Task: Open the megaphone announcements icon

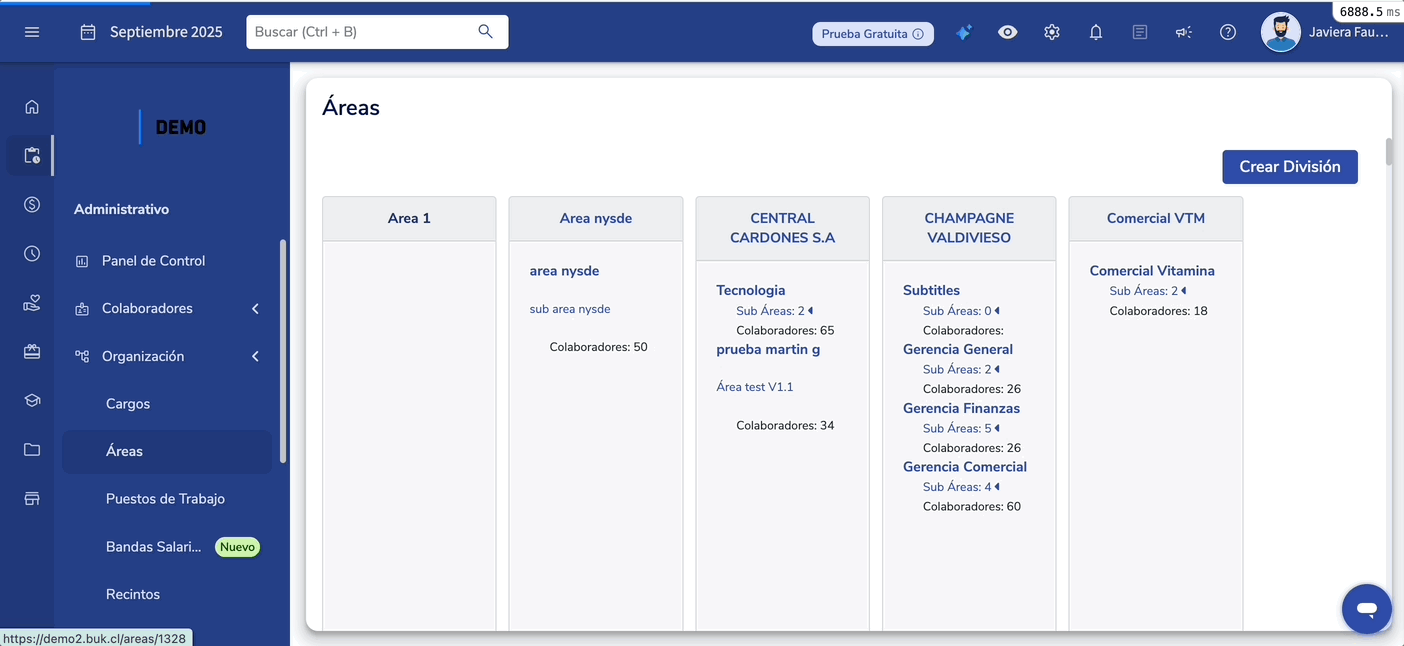Action: pyautogui.click(x=1184, y=32)
